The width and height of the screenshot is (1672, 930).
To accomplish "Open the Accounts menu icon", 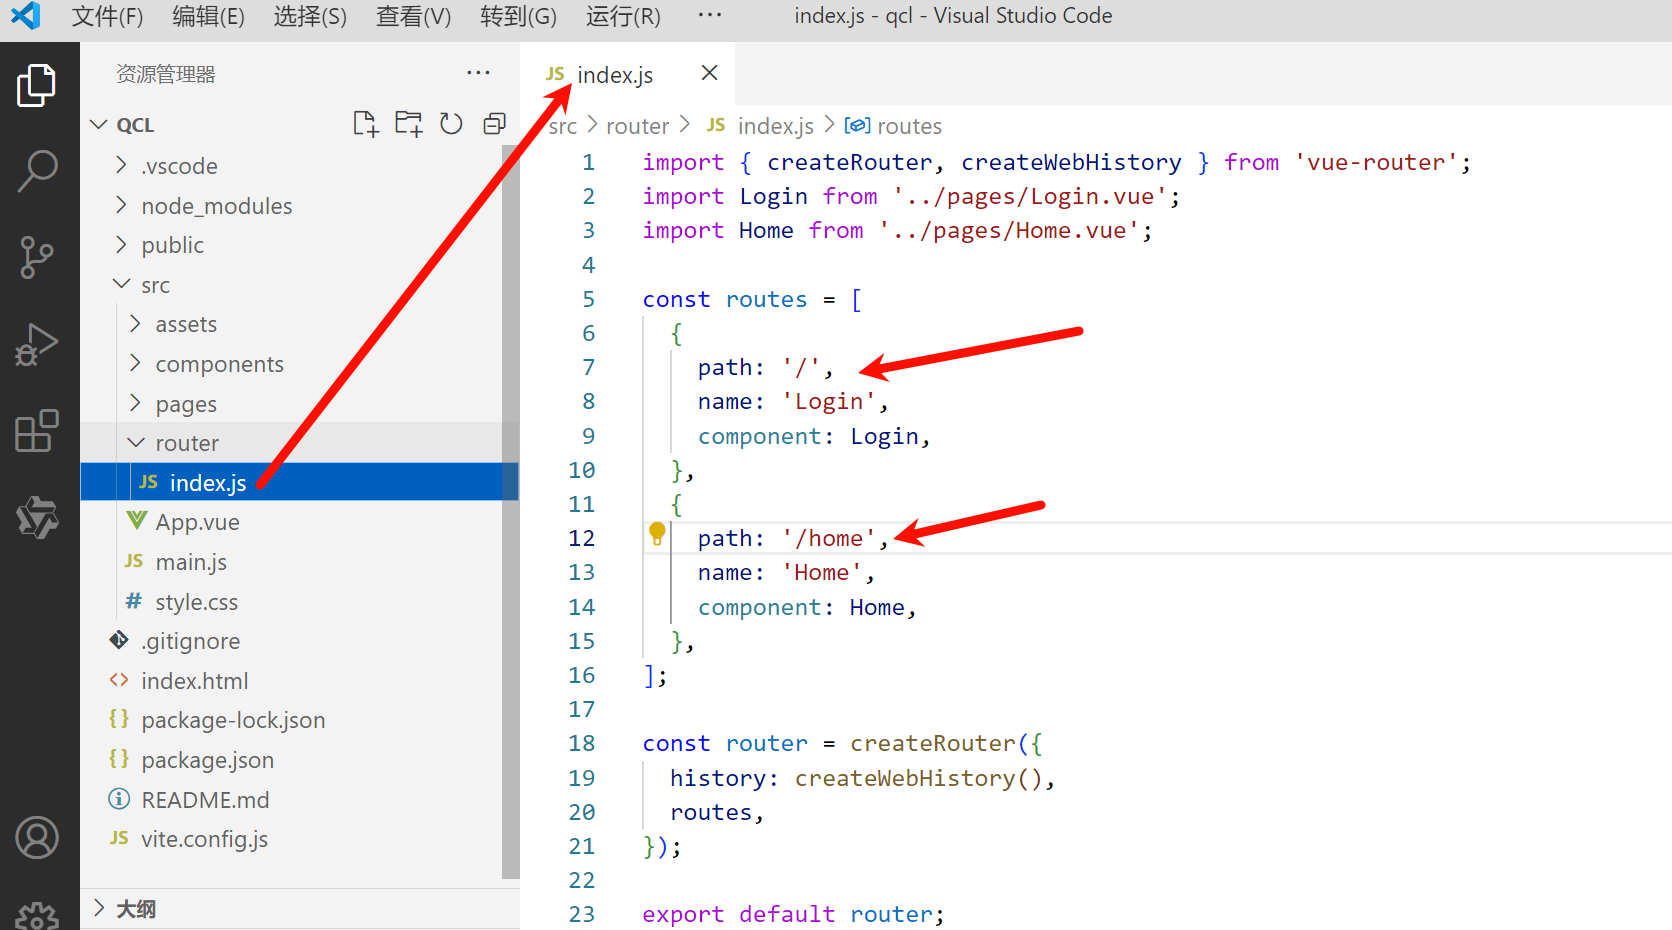I will coord(37,838).
